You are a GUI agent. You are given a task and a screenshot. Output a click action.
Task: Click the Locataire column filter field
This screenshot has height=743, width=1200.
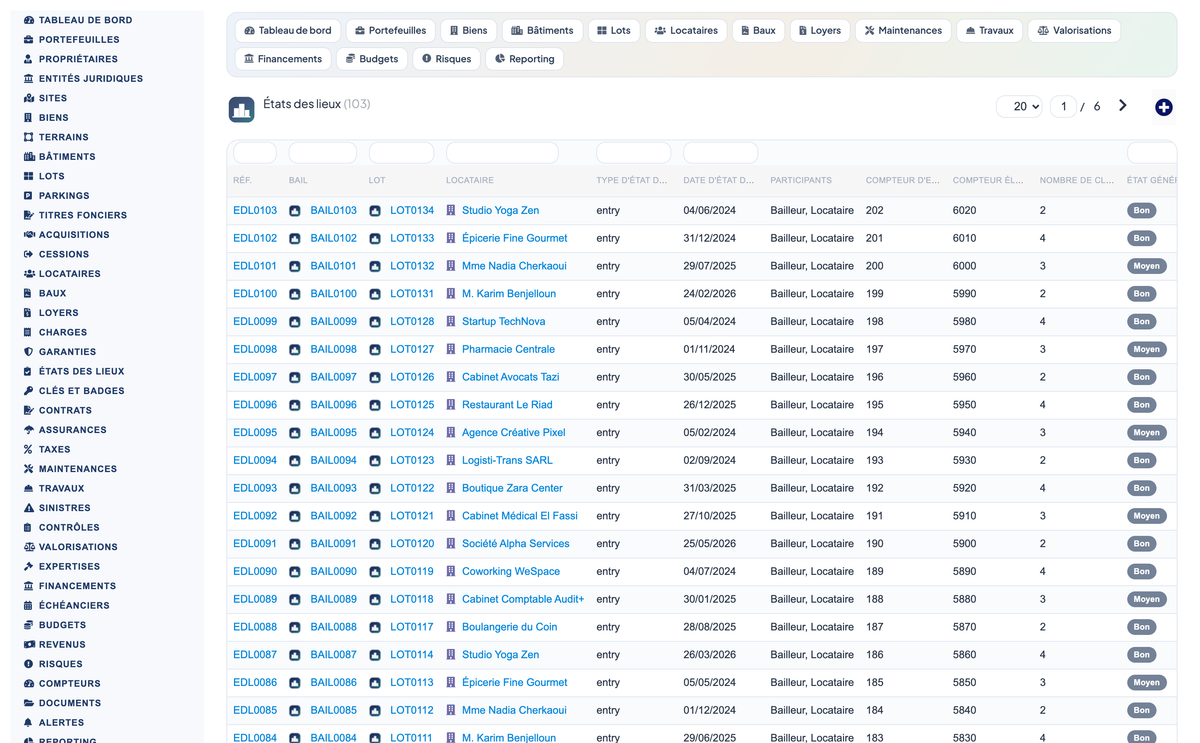(502, 153)
